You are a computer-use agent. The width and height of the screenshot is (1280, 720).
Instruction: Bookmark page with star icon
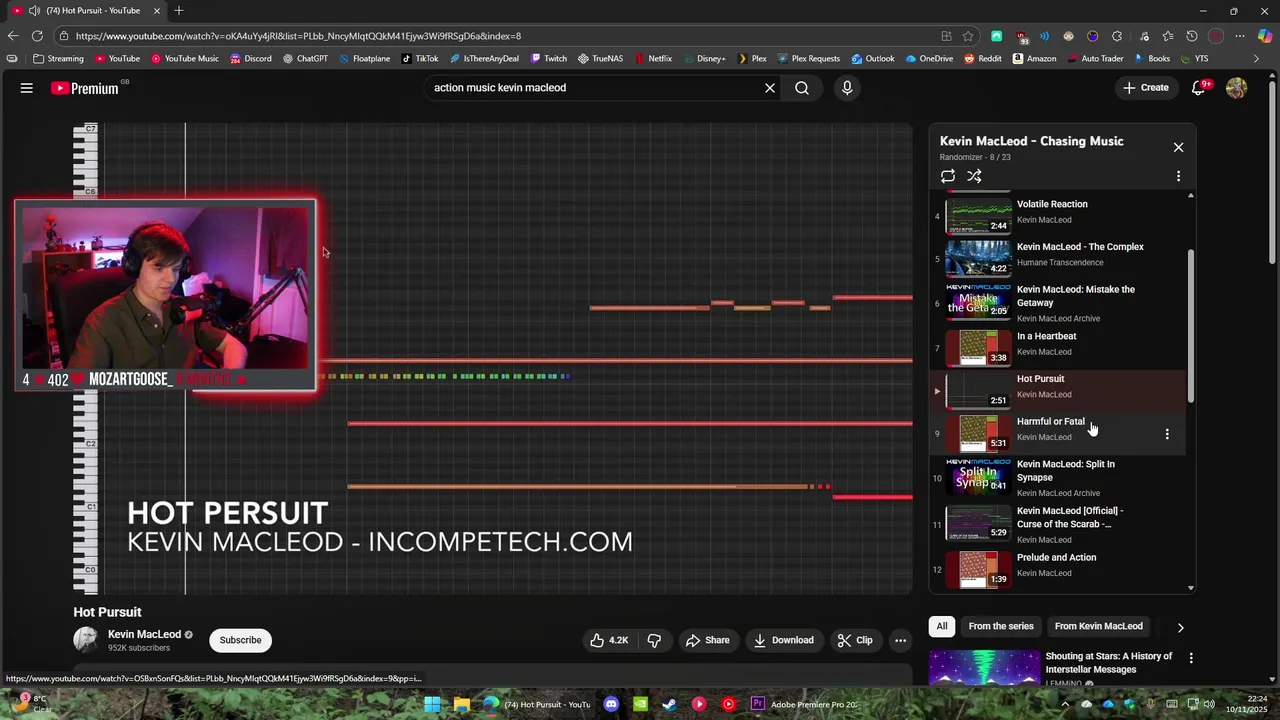(x=968, y=36)
